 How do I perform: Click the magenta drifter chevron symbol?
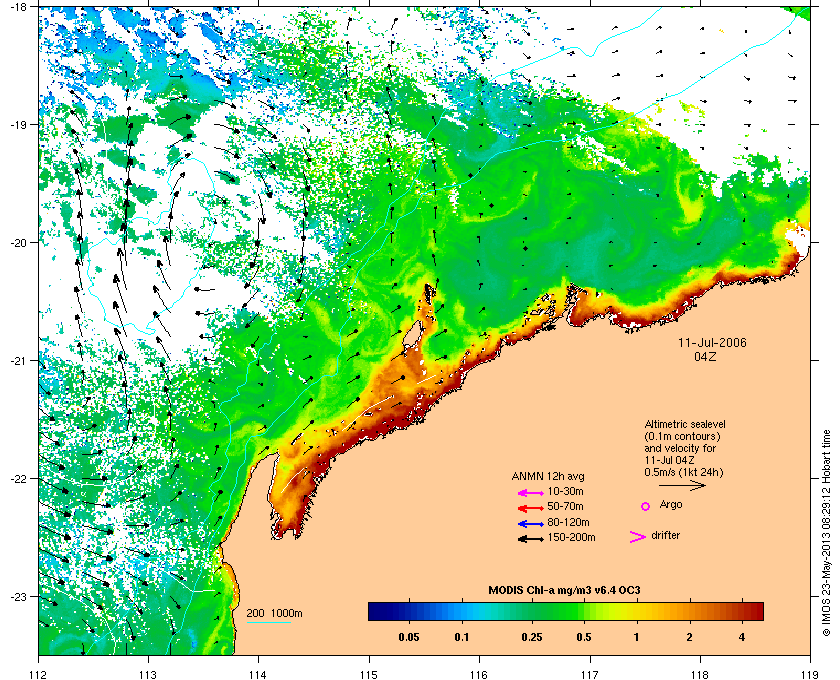638,537
